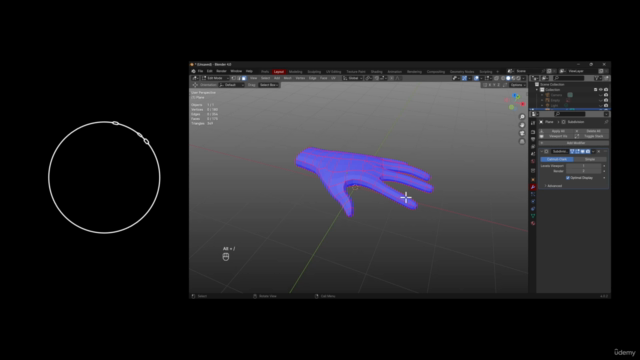This screenshot has height=360, width=640.
Task: Enable vertex select mode
Action: coord(233,78)
